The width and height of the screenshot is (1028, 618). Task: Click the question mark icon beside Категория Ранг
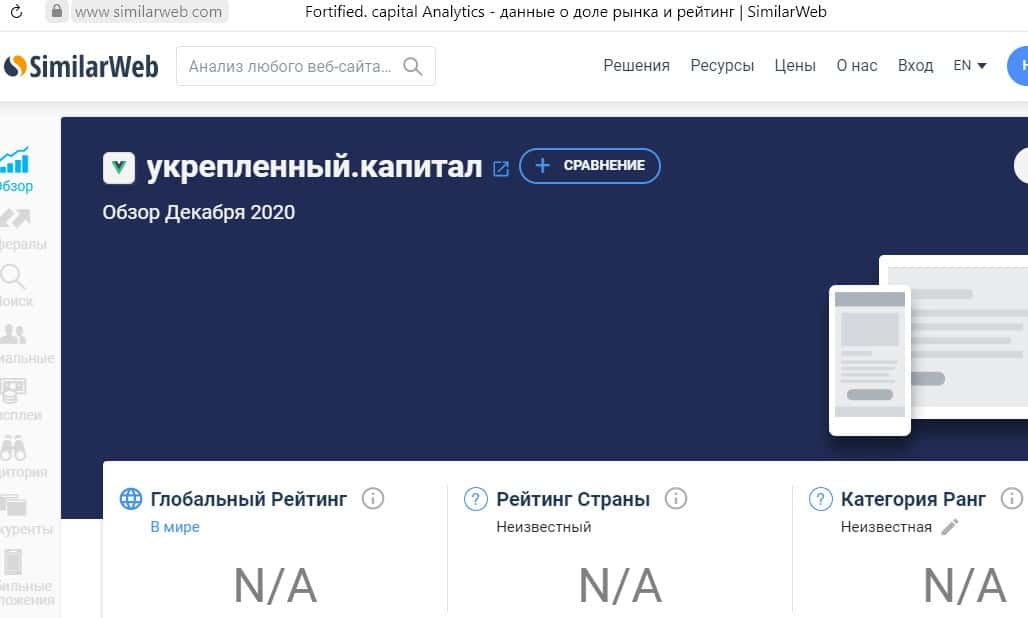coord(820,499)
